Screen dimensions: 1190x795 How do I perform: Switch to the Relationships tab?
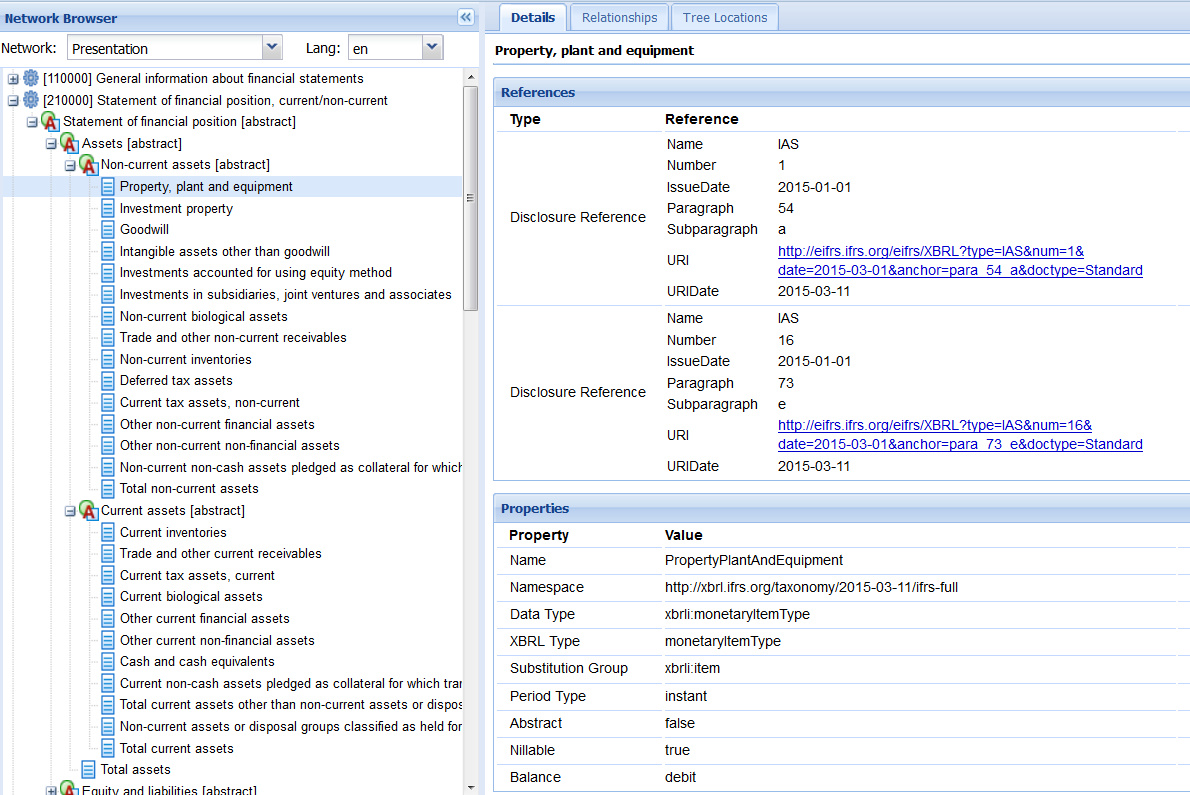coord(619,18)
